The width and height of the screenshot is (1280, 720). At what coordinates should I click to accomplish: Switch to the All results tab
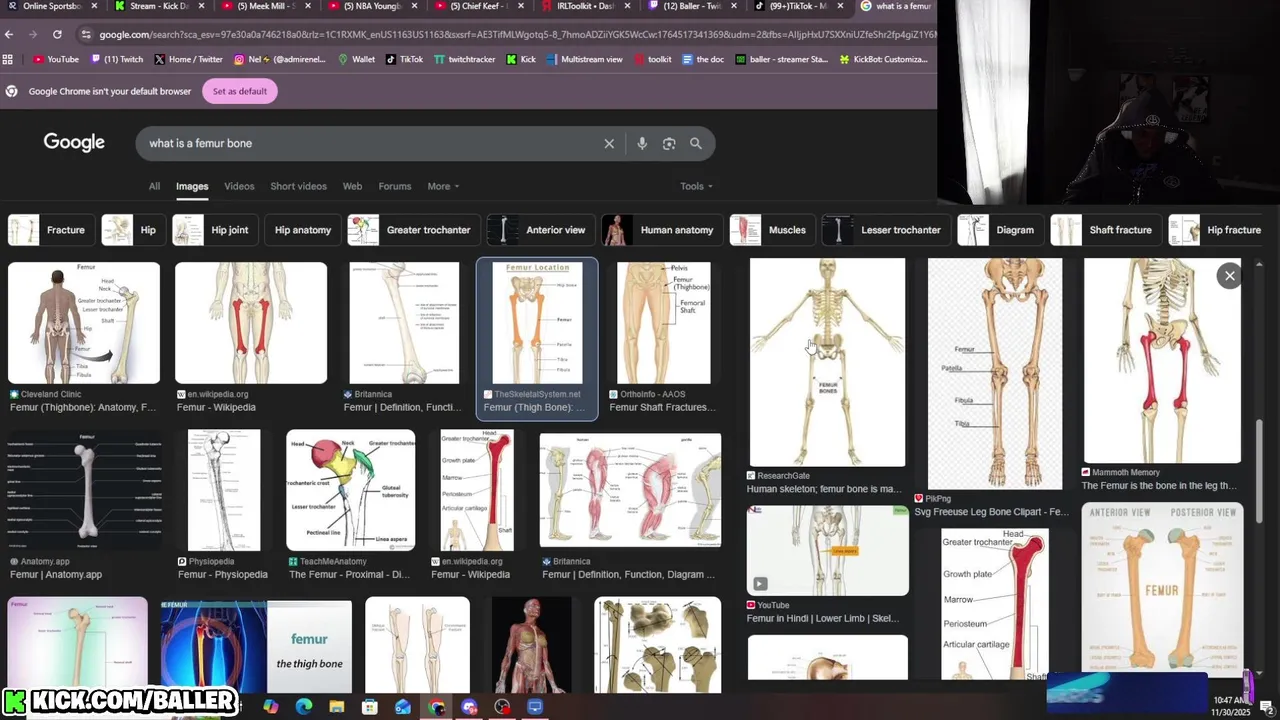(154, 186)
